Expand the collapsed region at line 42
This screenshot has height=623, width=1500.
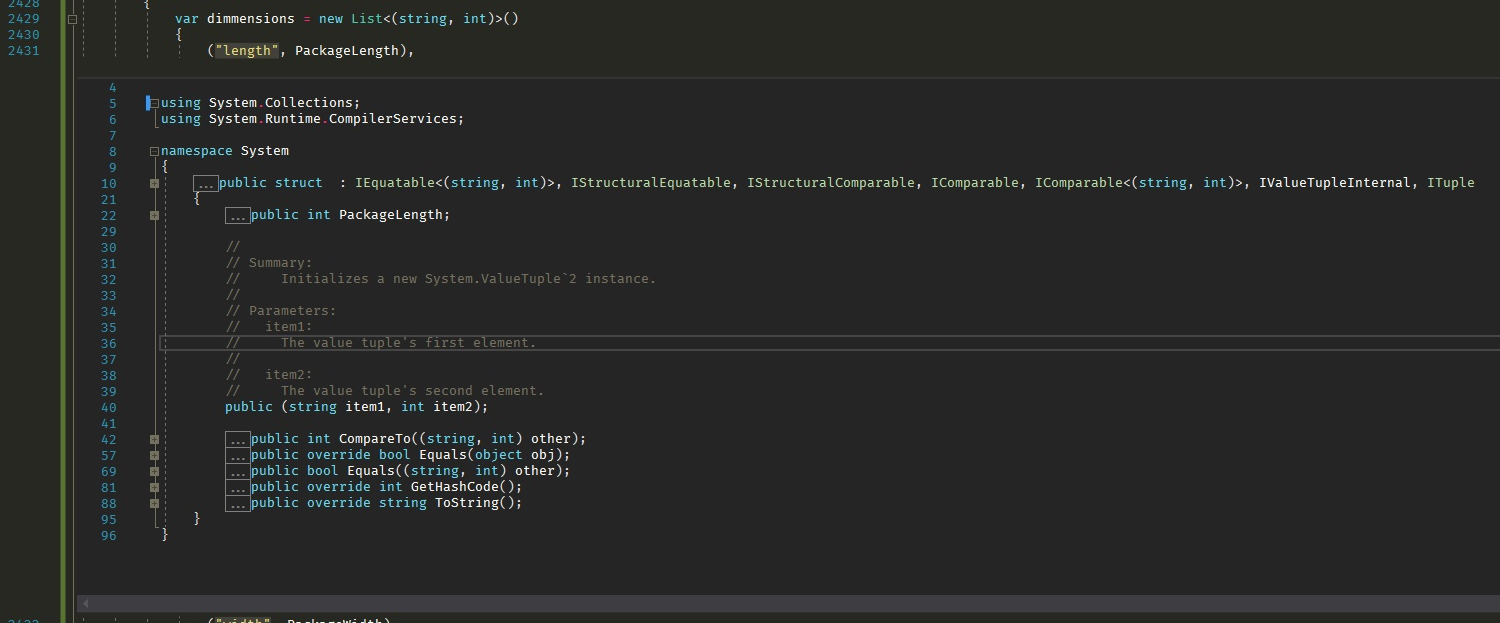tap(155, 438)
